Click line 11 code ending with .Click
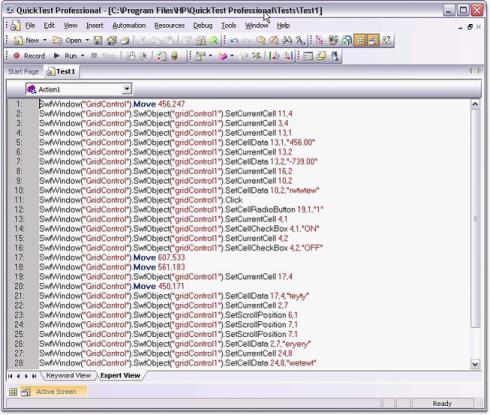 tap(141, 200)
